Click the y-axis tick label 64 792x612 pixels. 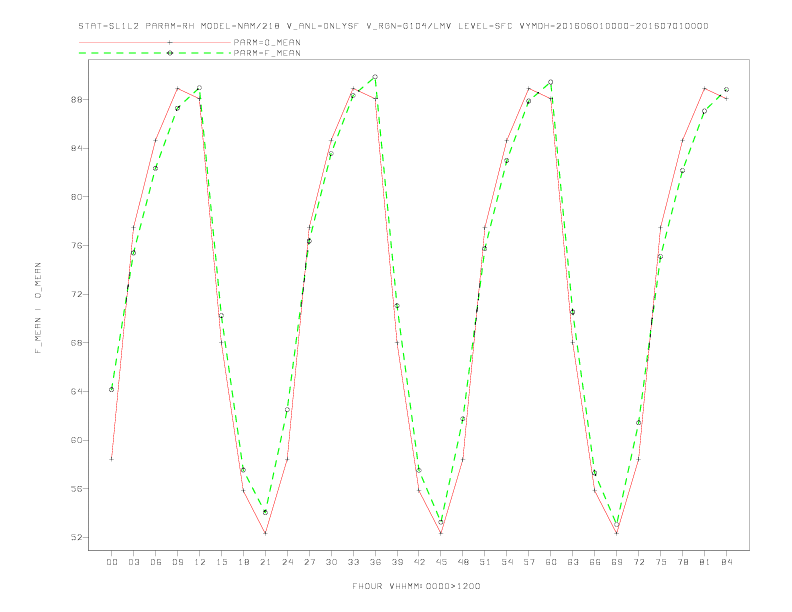click(76, 391)
